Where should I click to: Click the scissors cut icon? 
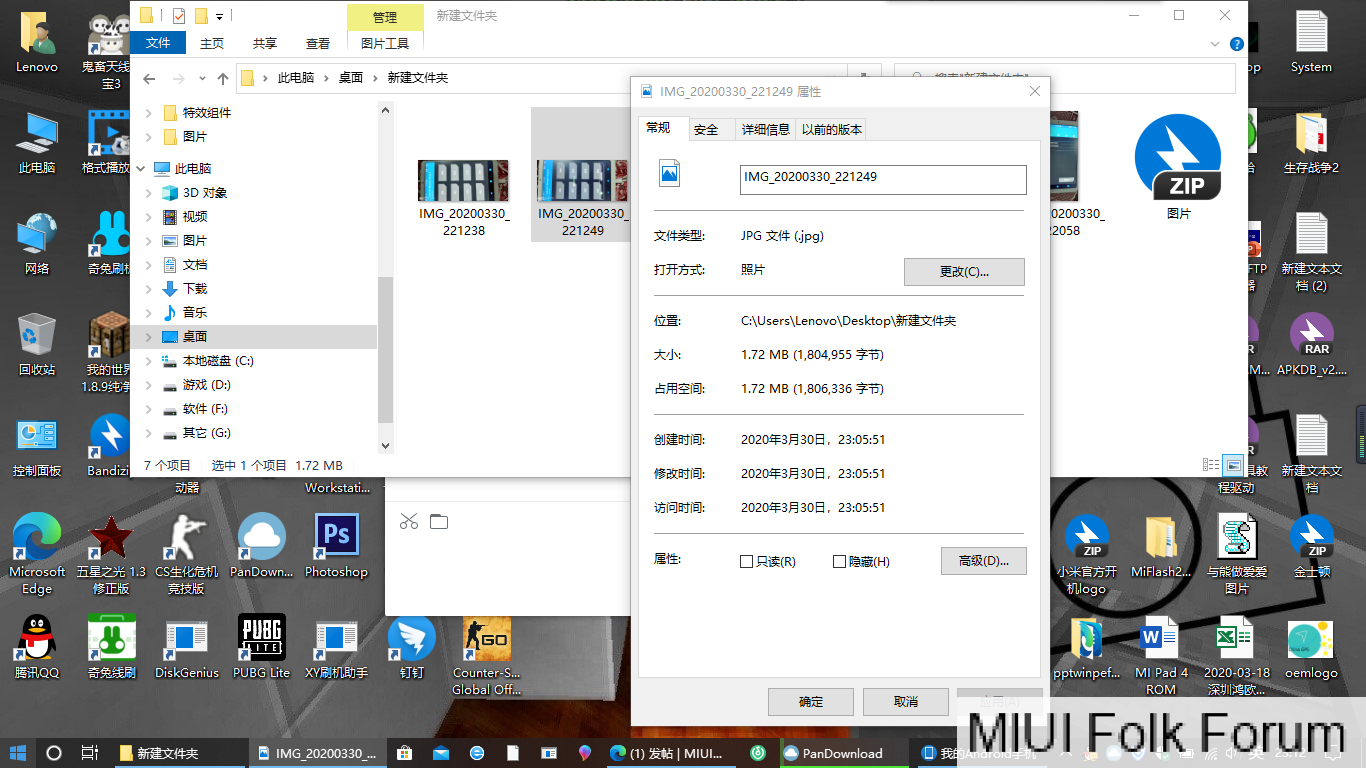tap(409, 521)
